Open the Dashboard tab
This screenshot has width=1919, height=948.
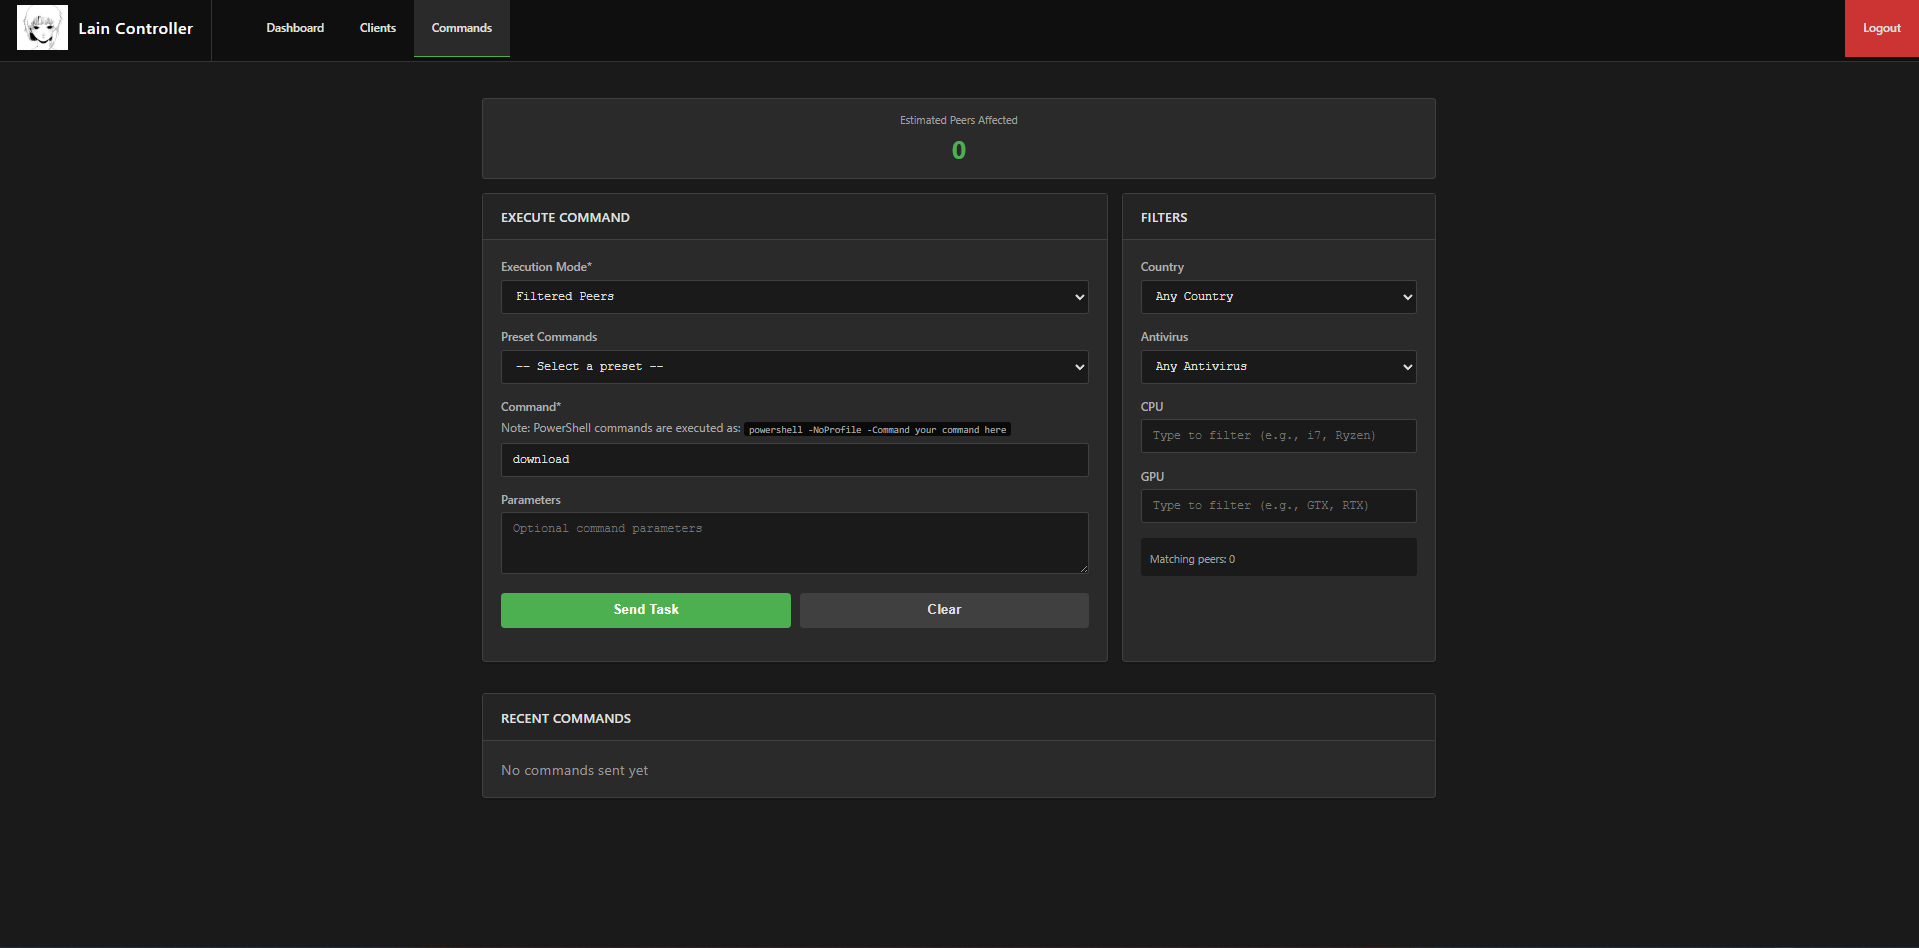tap(295, 28)
